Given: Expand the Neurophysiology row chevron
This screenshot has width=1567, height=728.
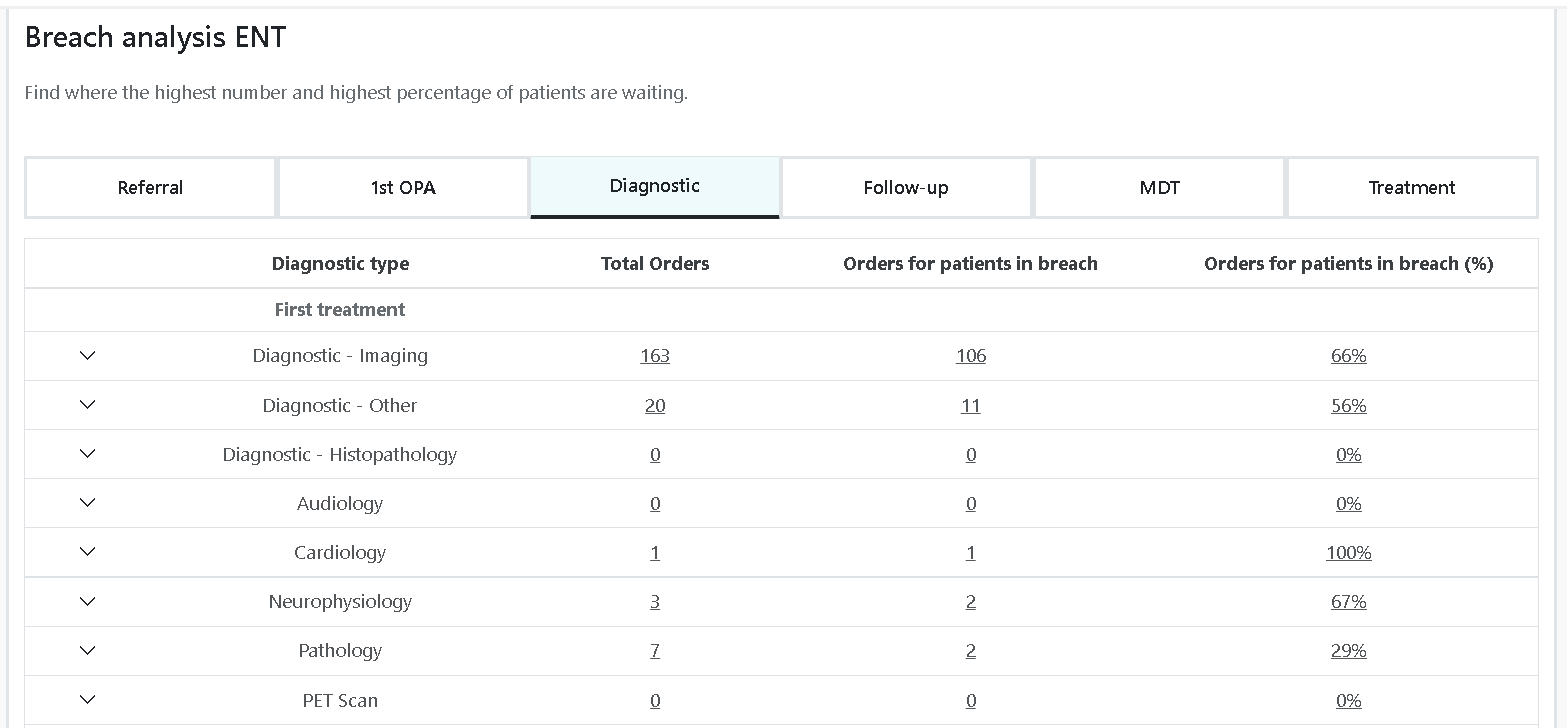Looking at the screenshot, I should pos(87,601).
